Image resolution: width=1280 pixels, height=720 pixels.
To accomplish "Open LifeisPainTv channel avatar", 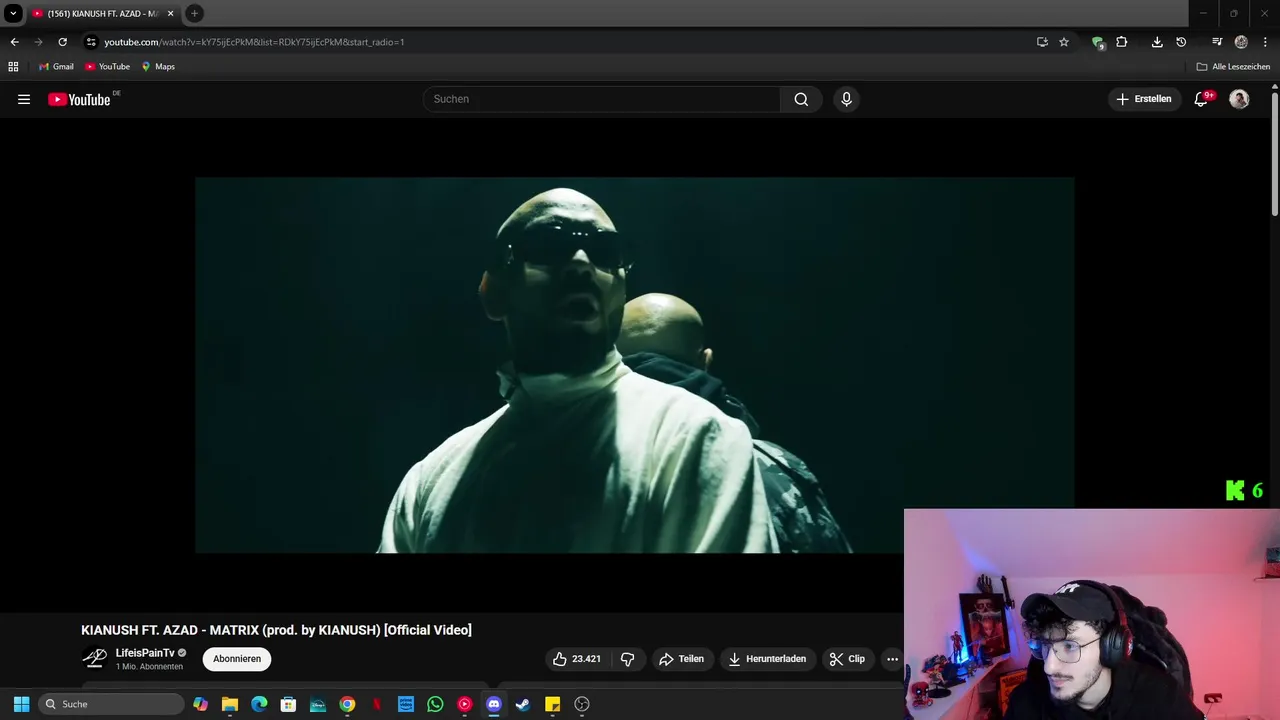I will [x=95, y=658].
